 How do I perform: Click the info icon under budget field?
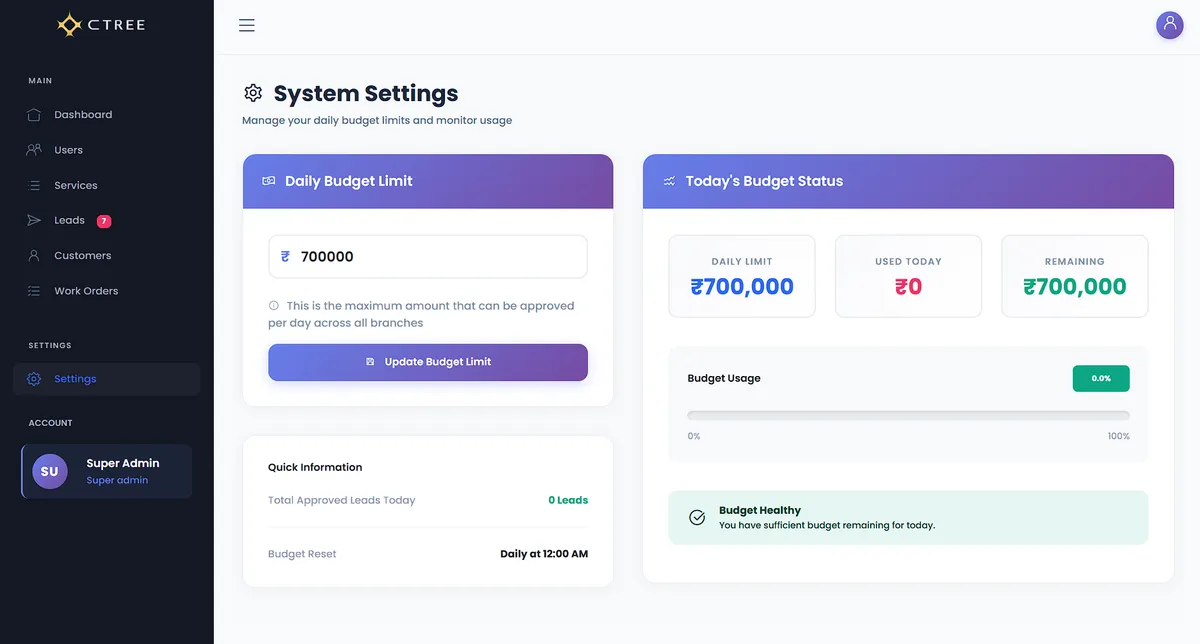pyautogui.click(x=274, y=306)
